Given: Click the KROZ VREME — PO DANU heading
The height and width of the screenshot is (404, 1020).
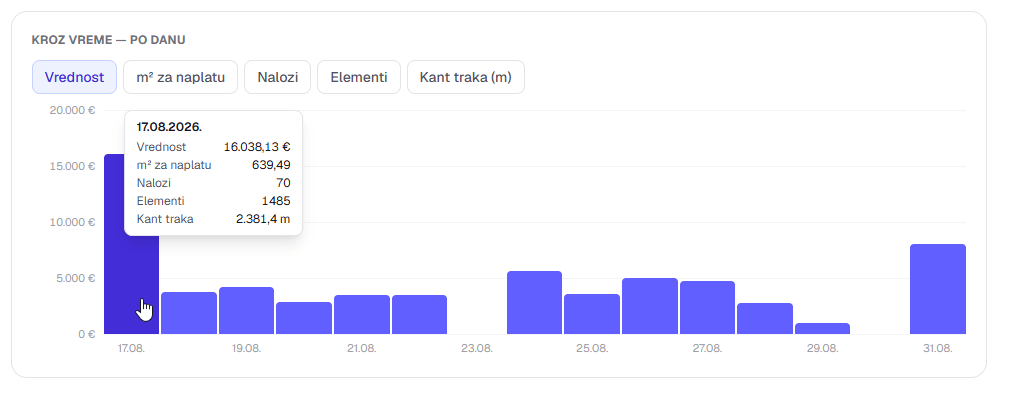Looking at the screenshot, I should pos(109,40).
